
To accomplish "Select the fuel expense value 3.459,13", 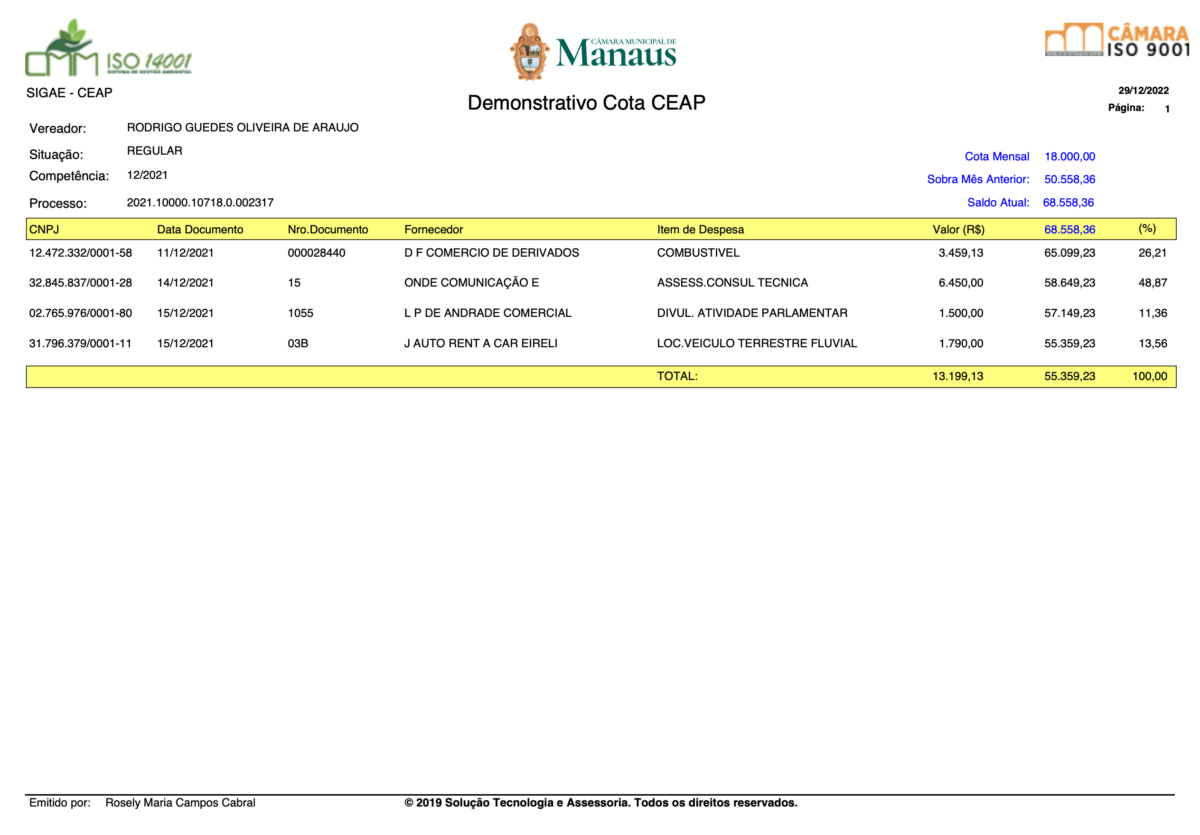I will click(x=961, y=253).
